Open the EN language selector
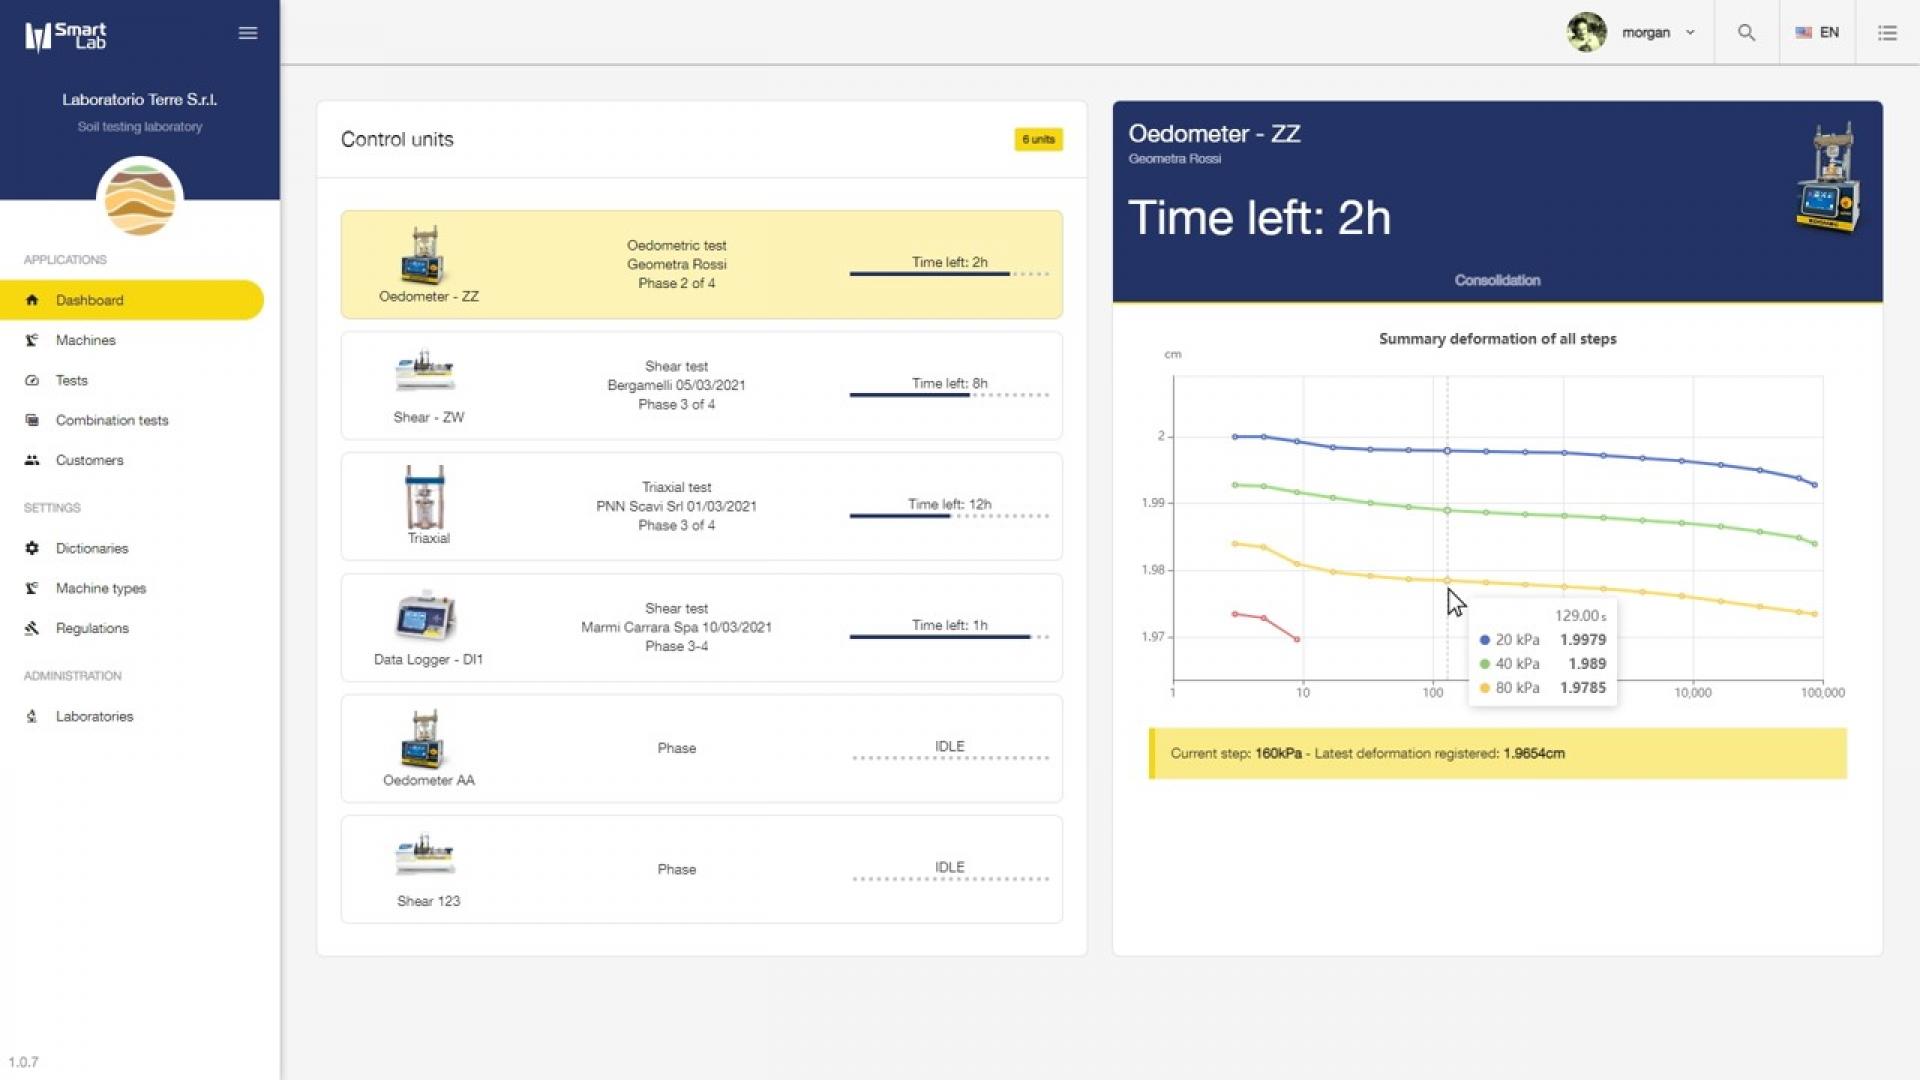This screenshot has width=1920, height=1080. pos(1817,33)
